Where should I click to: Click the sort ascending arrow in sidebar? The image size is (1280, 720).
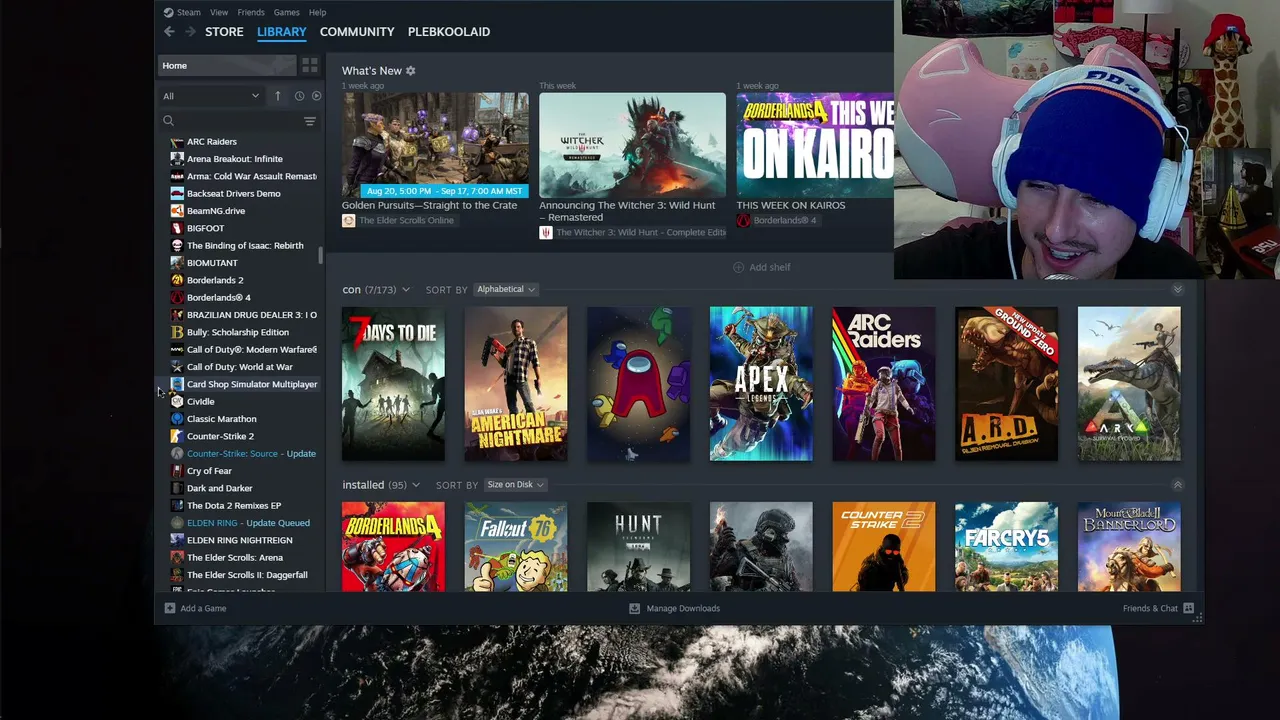point(277,96)
